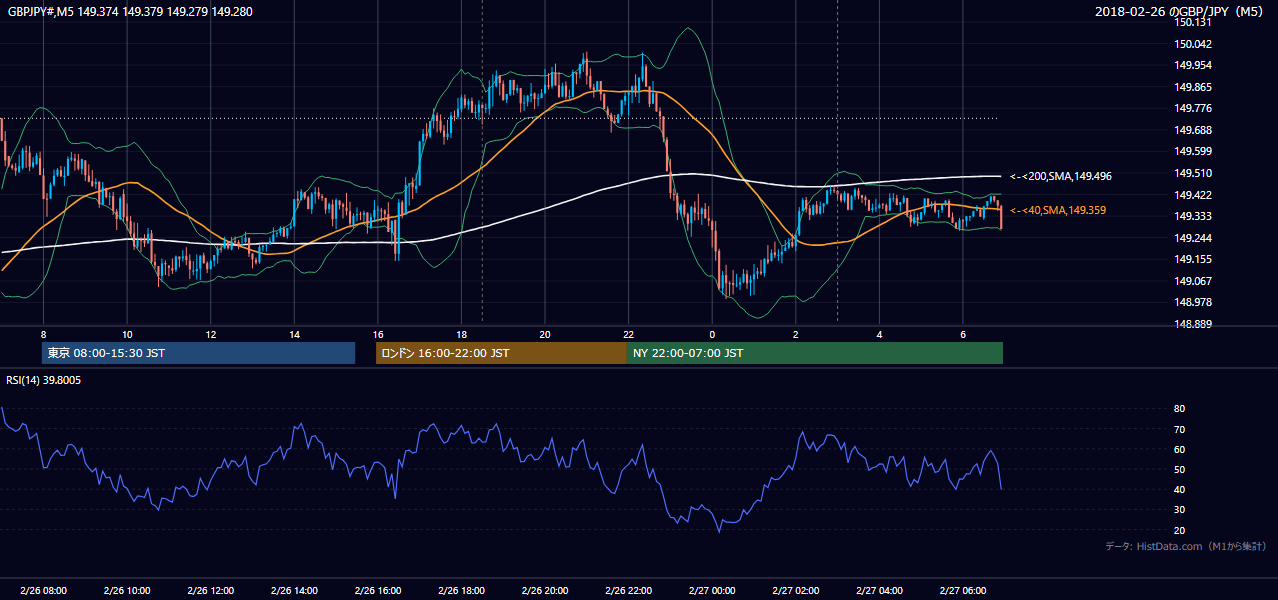The width and height of the screenshot is (1278, 600).
Task: Click hour tick '0' under the price chart
Action: pos(712,334)
